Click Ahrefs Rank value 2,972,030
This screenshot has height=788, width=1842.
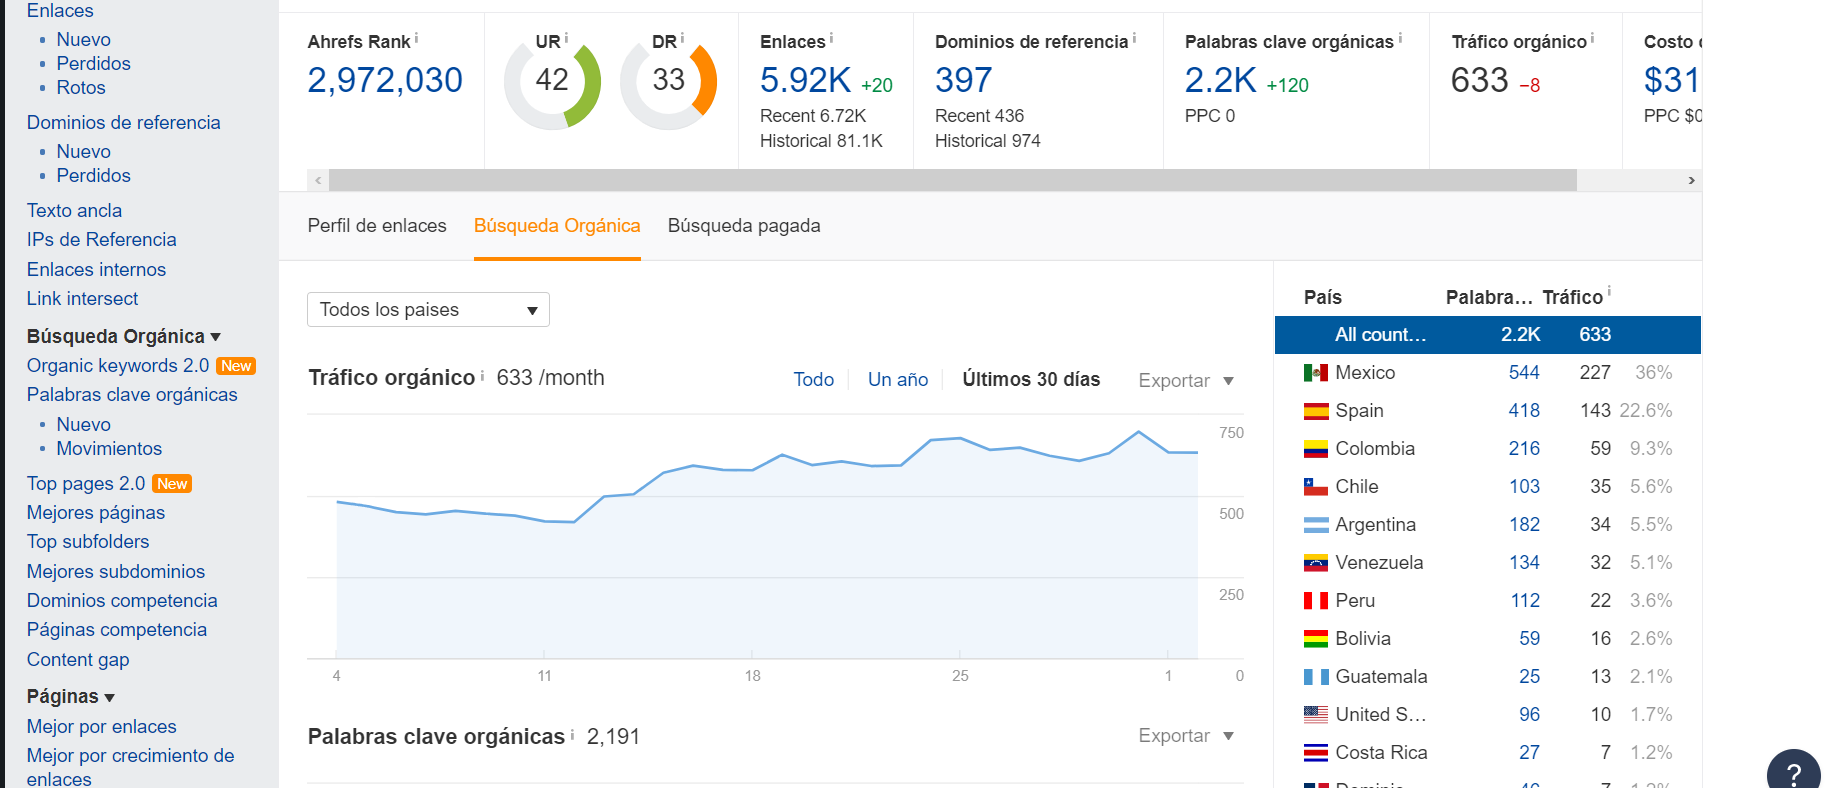(385, 80)
